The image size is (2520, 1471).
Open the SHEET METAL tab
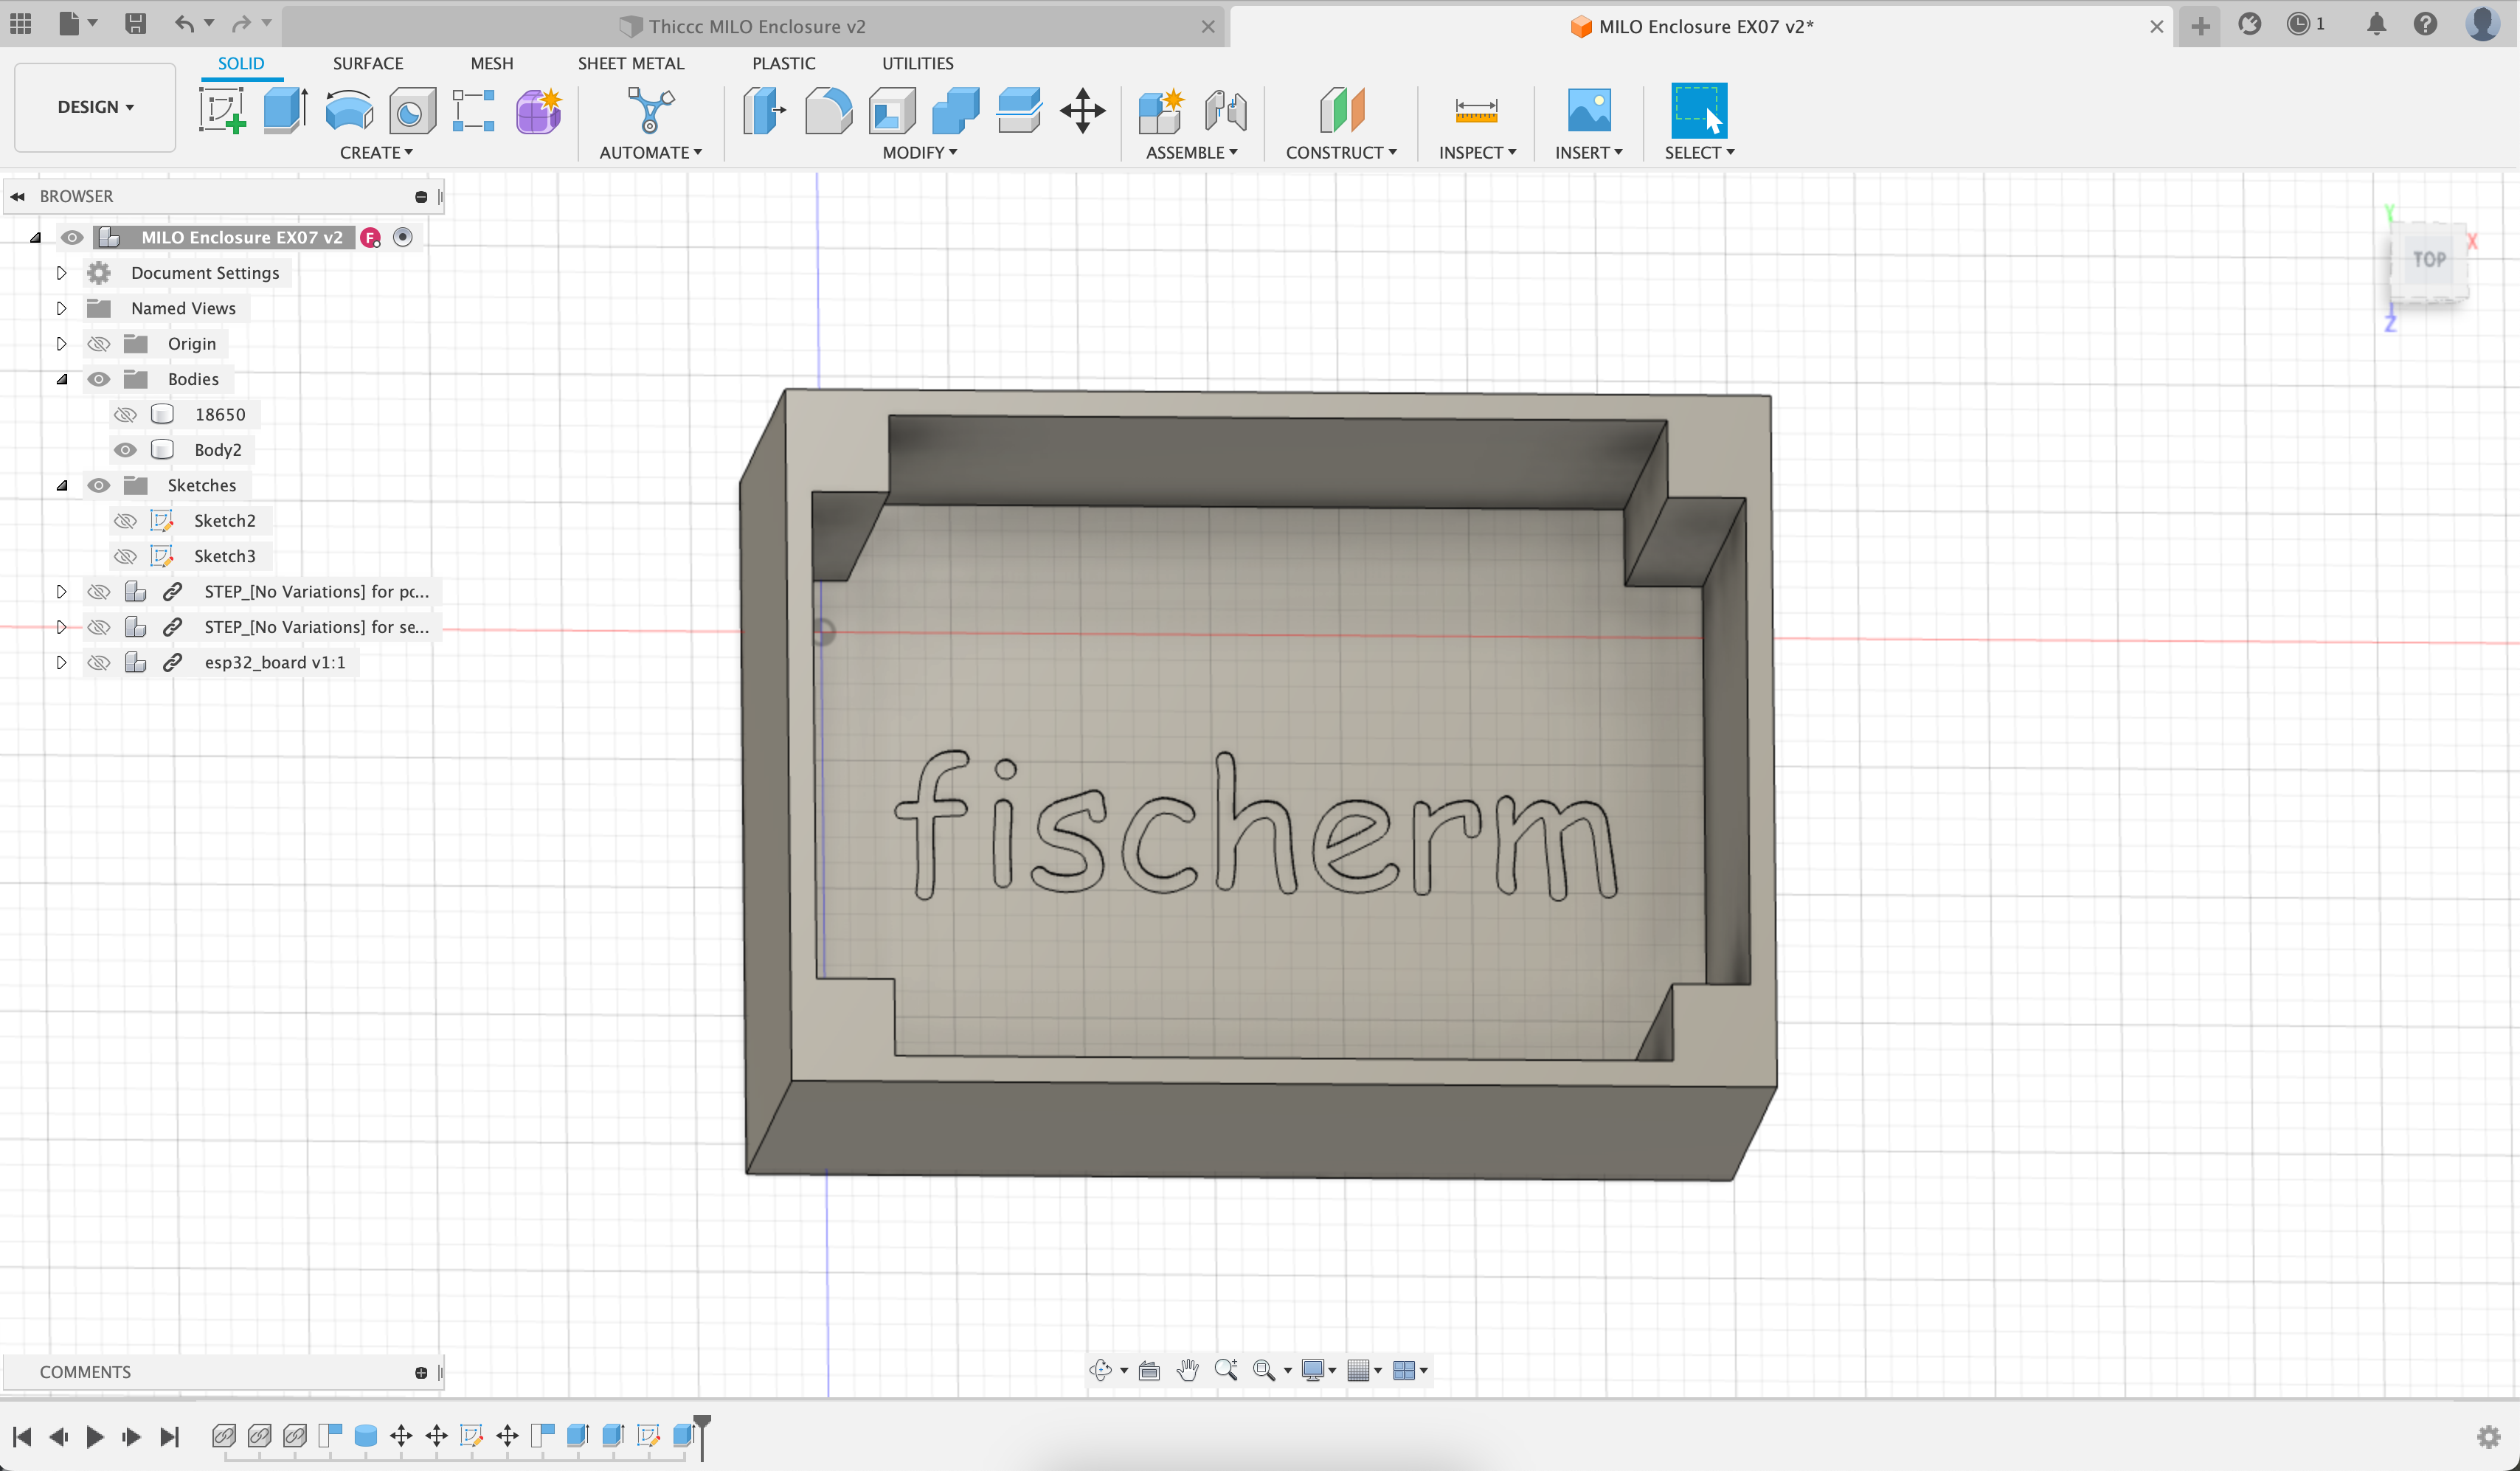(630, 63)
